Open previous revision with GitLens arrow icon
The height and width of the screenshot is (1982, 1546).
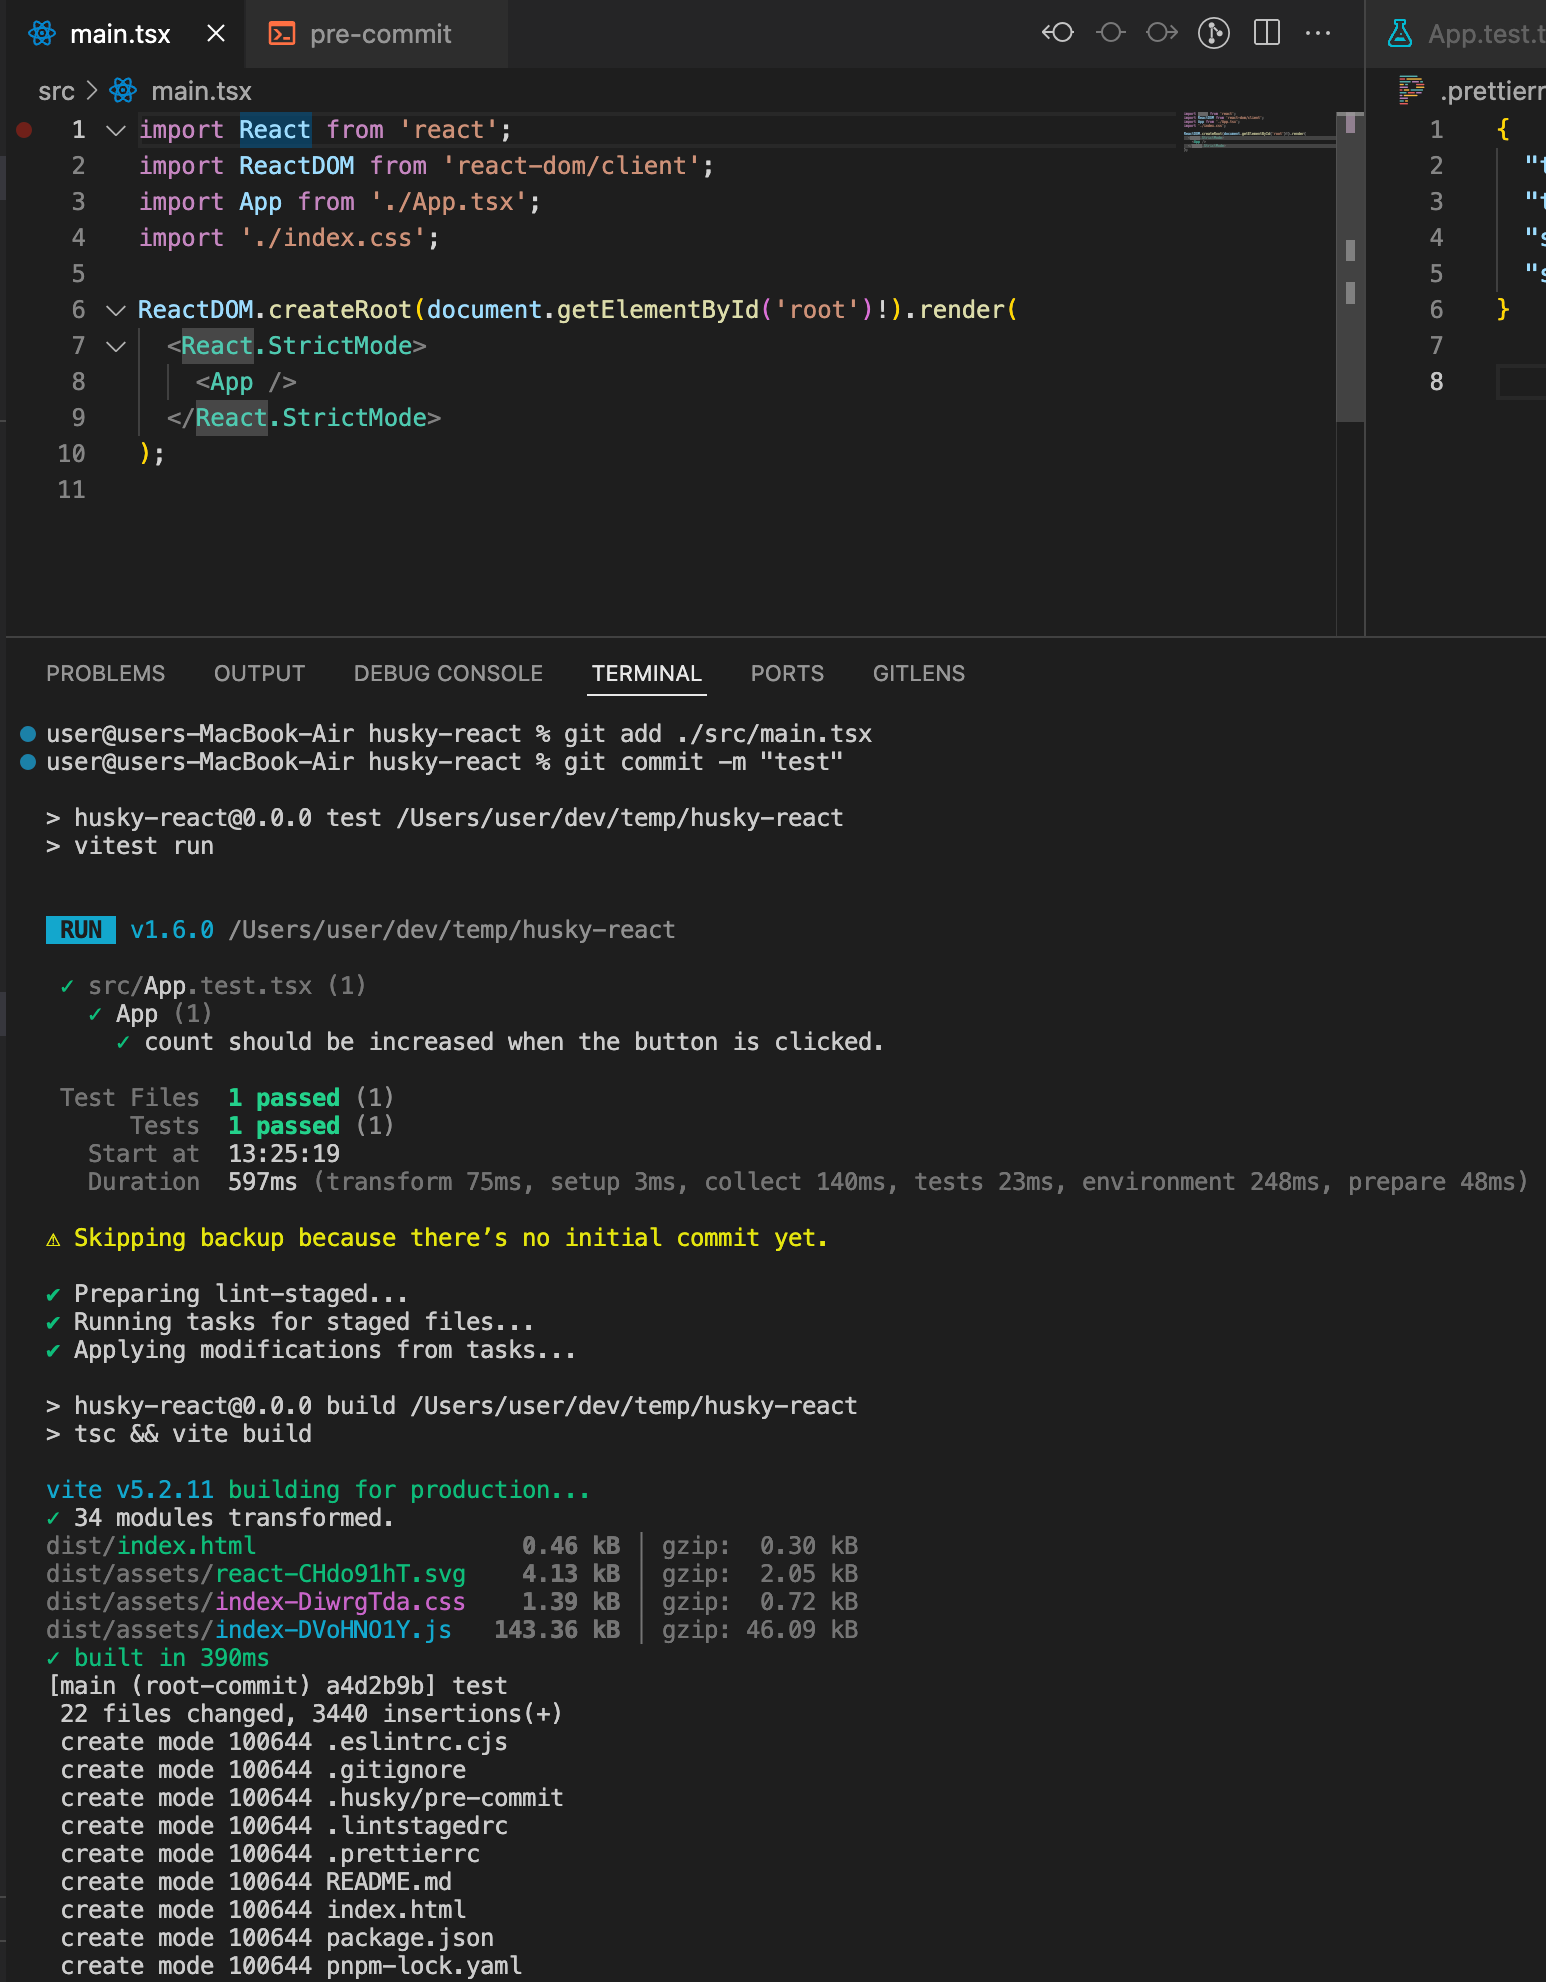(x=1058, y=33)
